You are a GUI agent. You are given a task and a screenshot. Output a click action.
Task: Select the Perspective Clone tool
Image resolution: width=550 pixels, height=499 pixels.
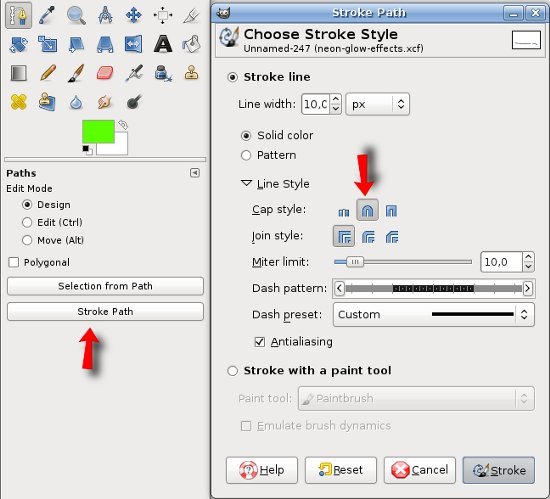click(47, 102)
